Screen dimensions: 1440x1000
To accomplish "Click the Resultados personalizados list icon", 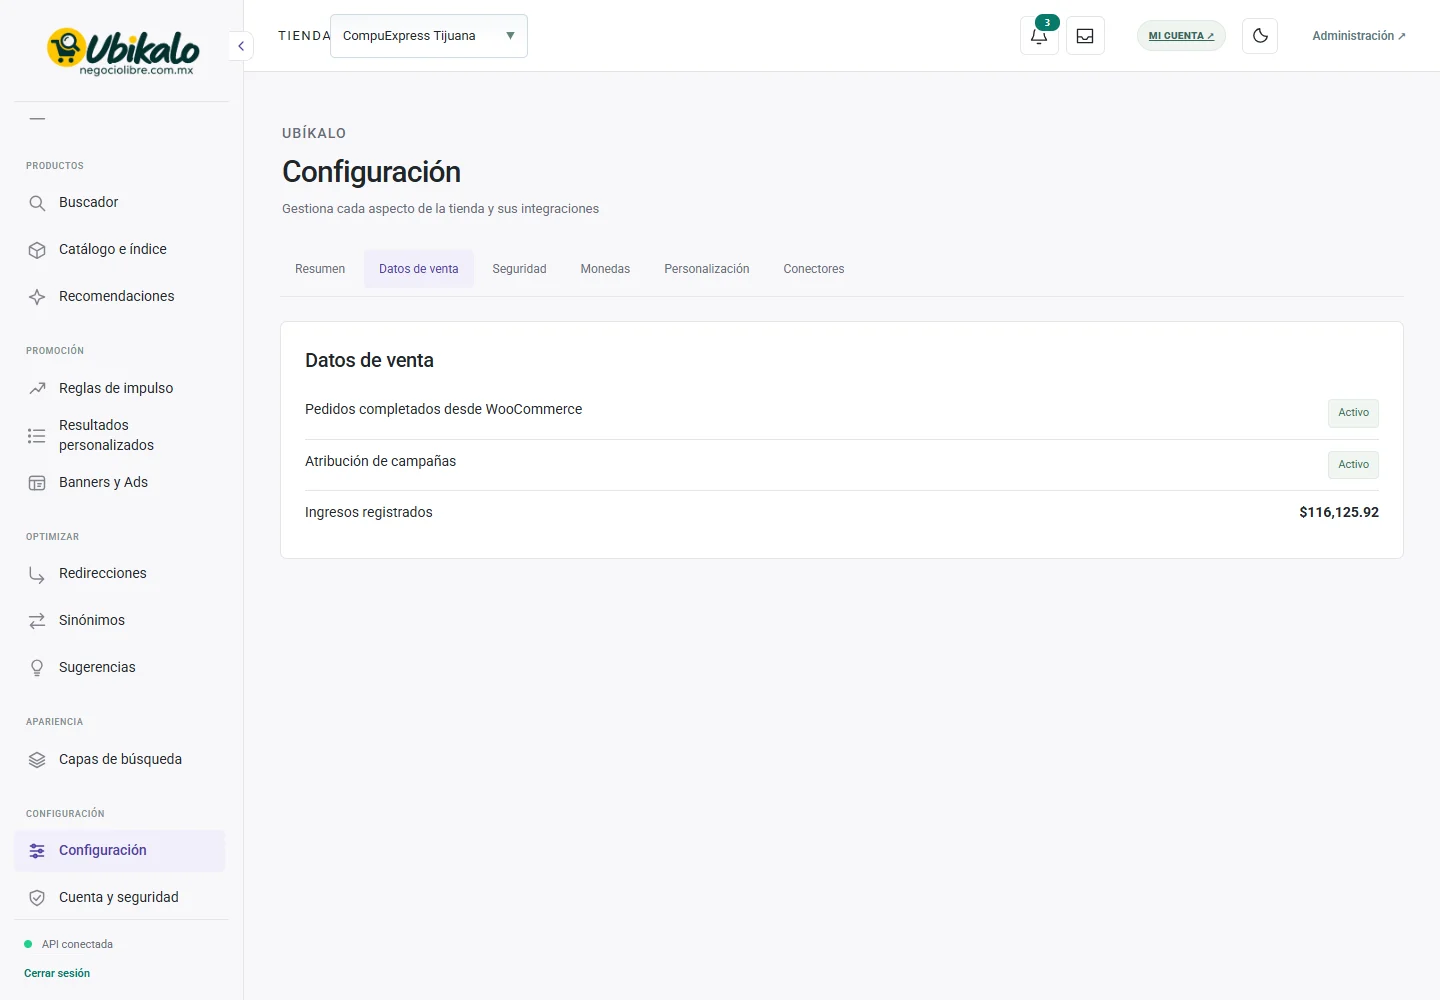I will [x=37, y=436].
